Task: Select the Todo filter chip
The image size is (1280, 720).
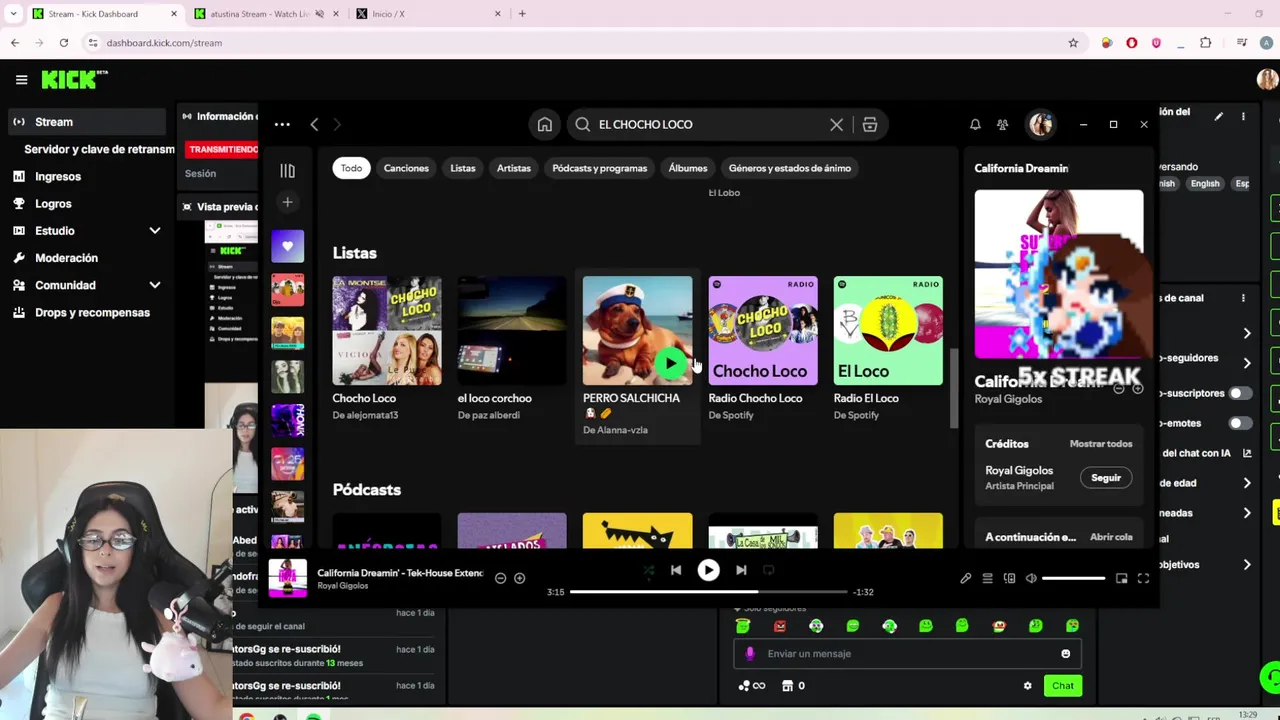Action: 351,168
